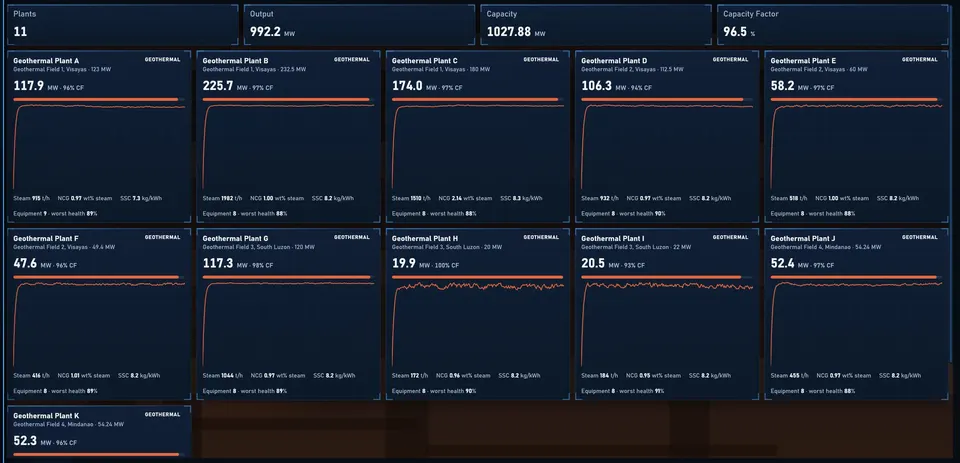This screenshot has height=463, width=960.
Task: Click the 47.6 MW output value
Action: (x=26, y=264)
